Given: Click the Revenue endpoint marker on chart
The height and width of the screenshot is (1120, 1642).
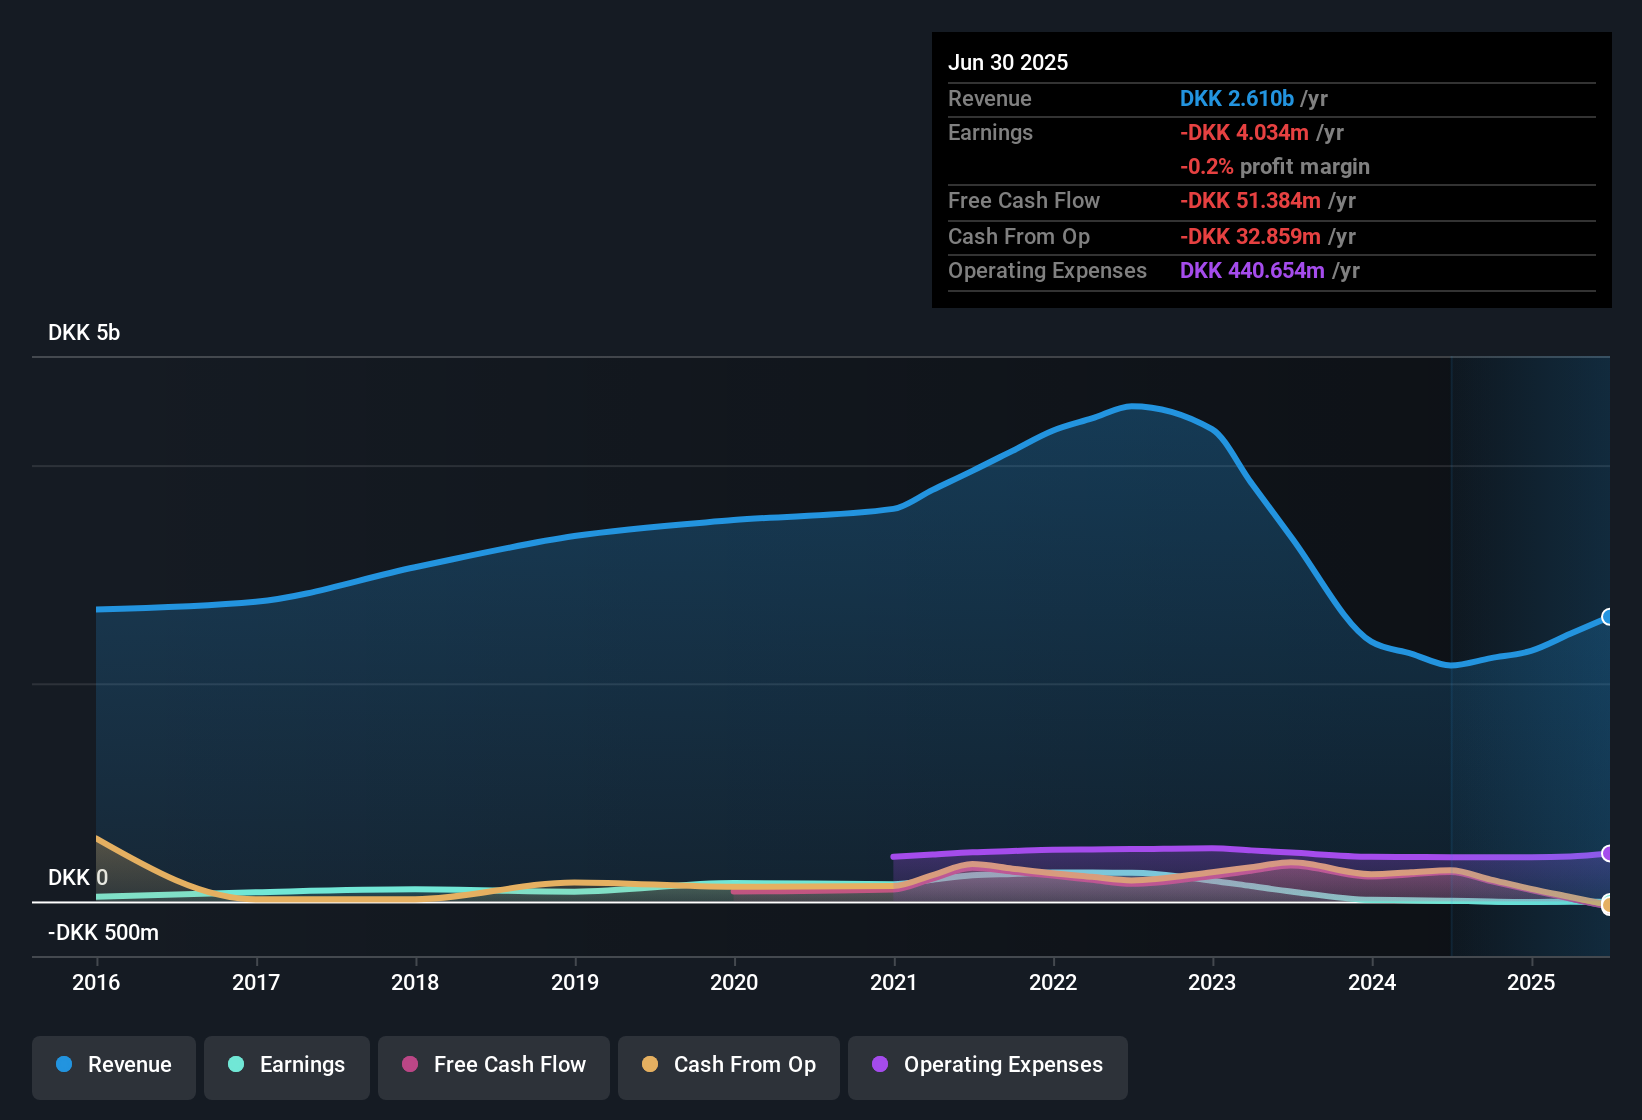Looking at the screenshot, I should pyautogui.click(x=1607, y=617).
